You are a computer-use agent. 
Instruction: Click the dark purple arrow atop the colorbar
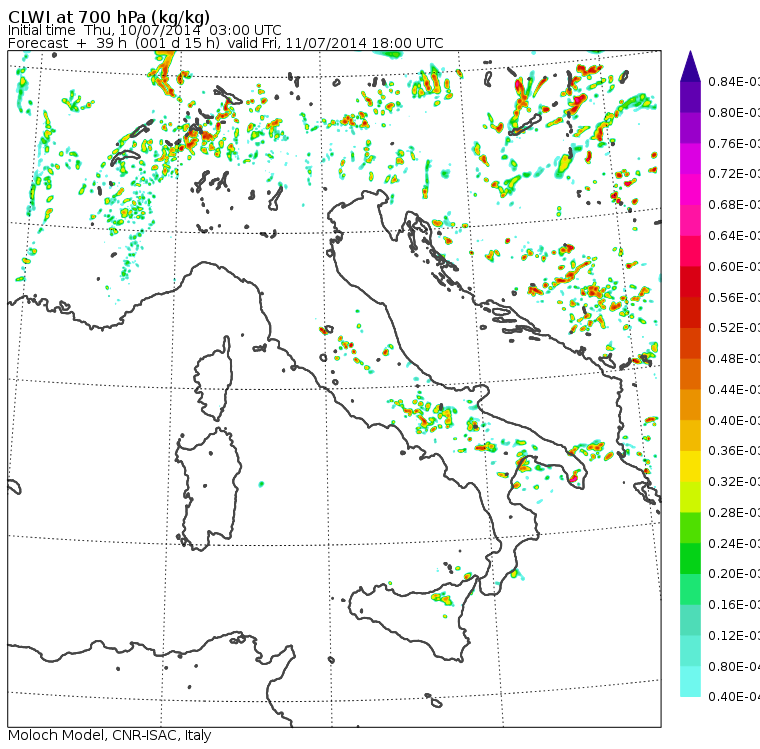point(690,67)
